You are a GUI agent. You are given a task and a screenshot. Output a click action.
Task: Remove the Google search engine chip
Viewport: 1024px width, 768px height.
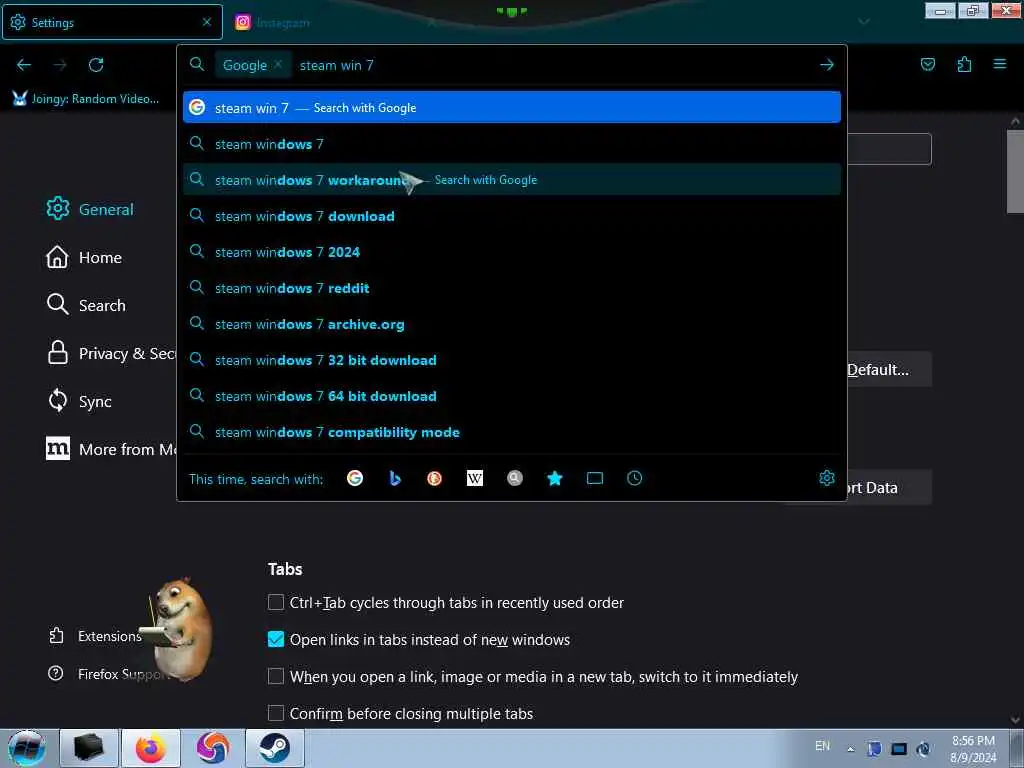click(278, 64)
